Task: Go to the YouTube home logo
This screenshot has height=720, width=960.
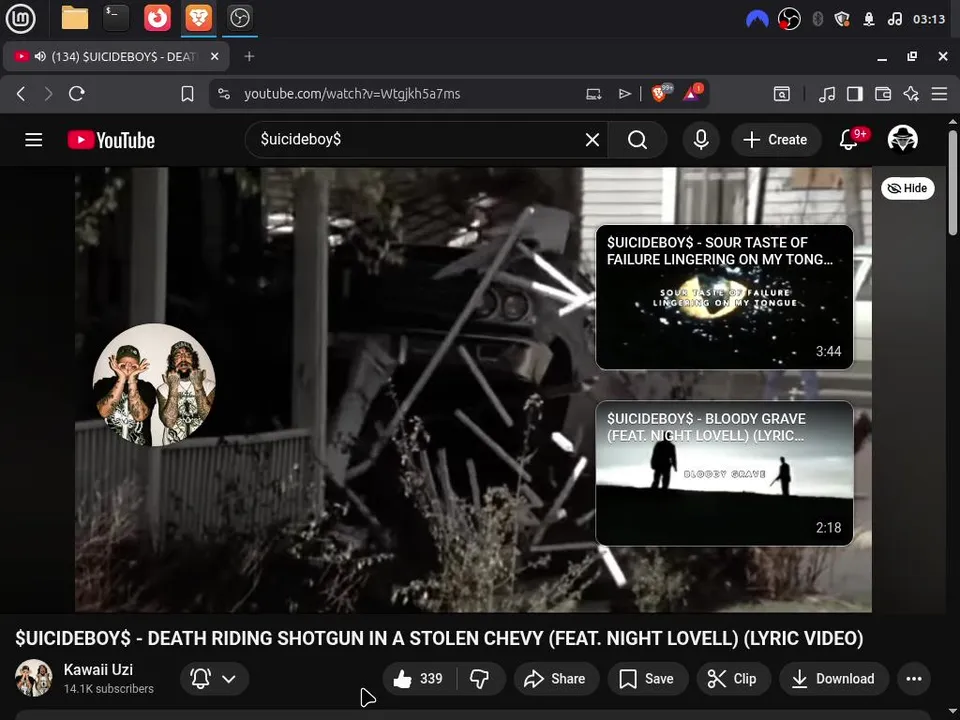Action: pyautogui.click(x=111, y=140)
